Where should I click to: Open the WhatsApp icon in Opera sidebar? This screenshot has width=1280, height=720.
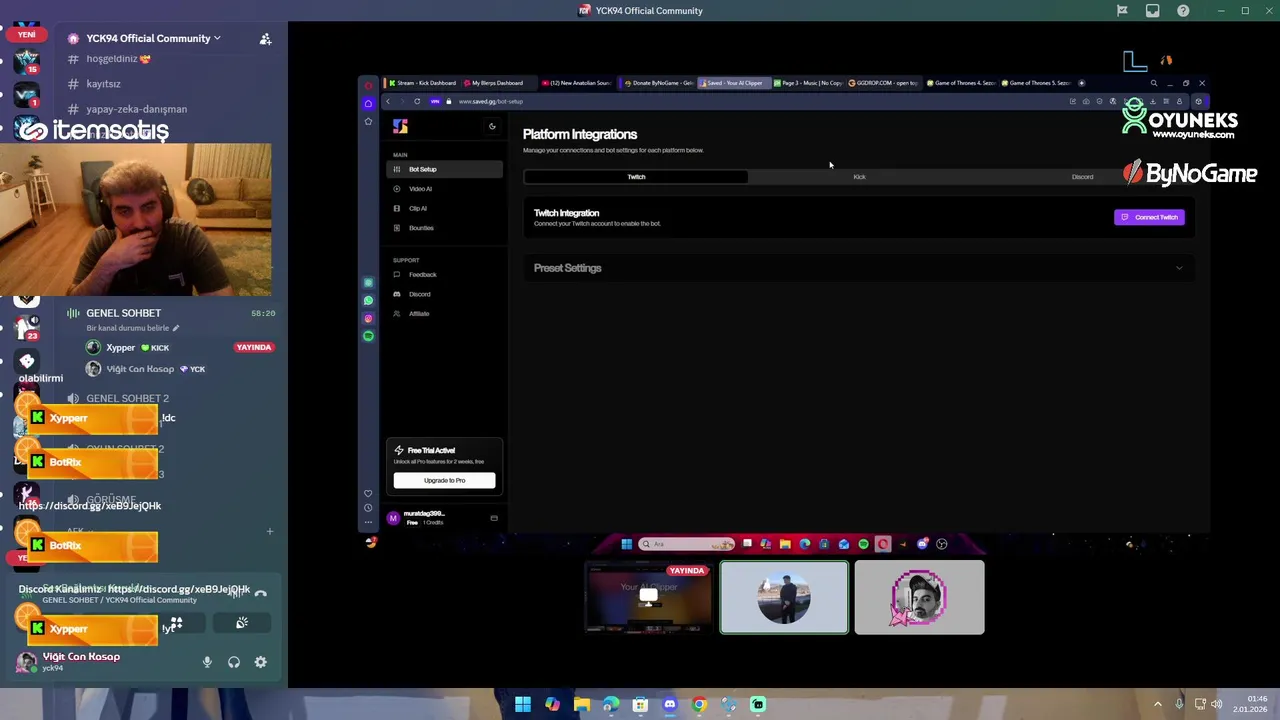click(x=368, y=300)
